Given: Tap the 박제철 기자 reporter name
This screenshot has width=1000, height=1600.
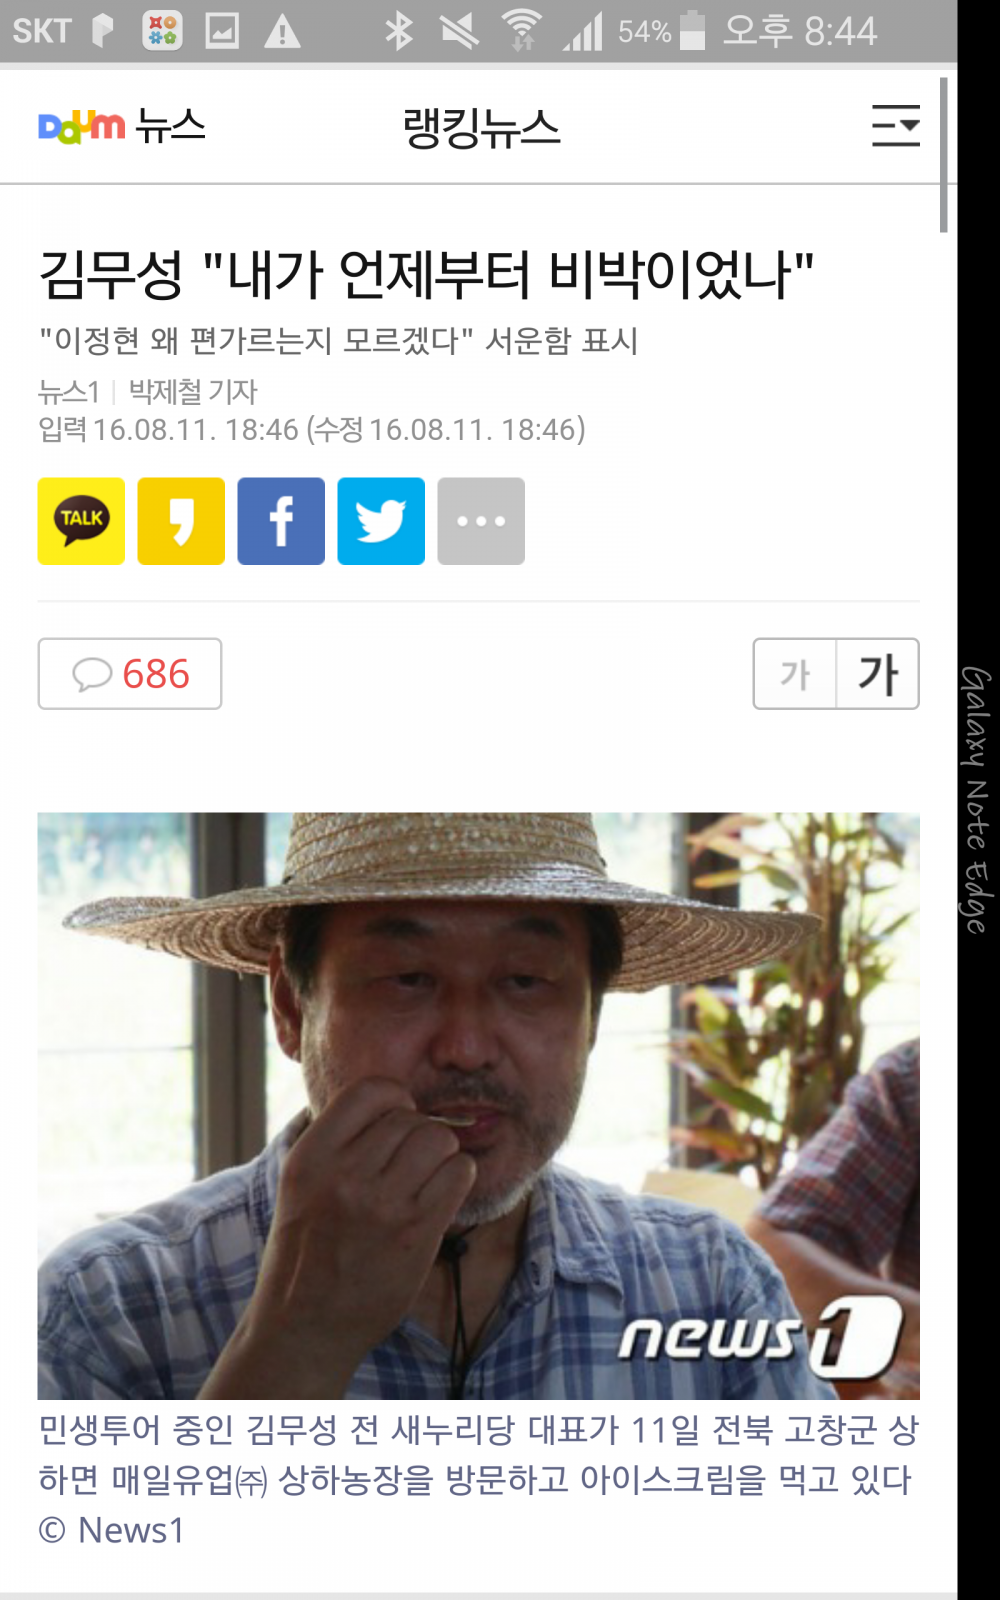Looking at the screenshot, I should coord(193,391).
